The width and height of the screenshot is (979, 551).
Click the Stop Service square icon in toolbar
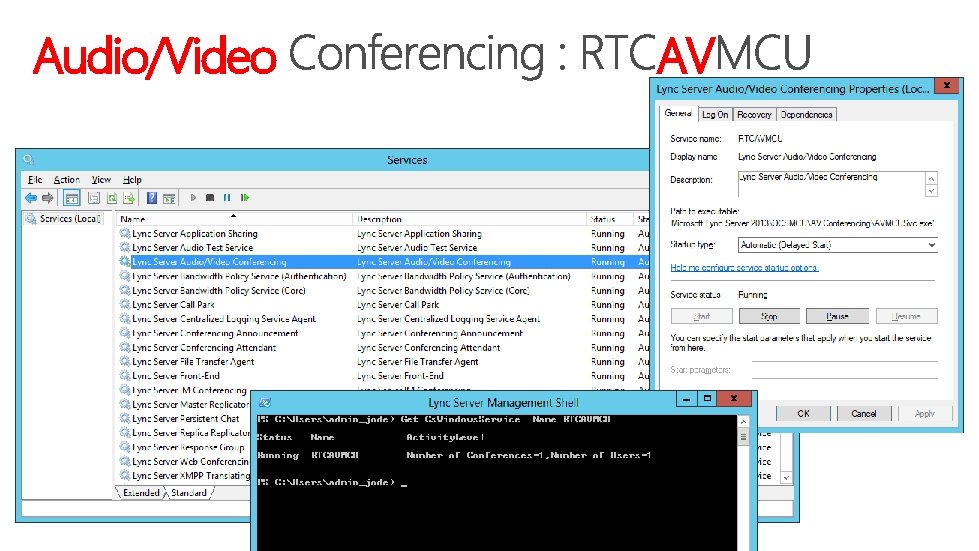click(x=210, y=198)
